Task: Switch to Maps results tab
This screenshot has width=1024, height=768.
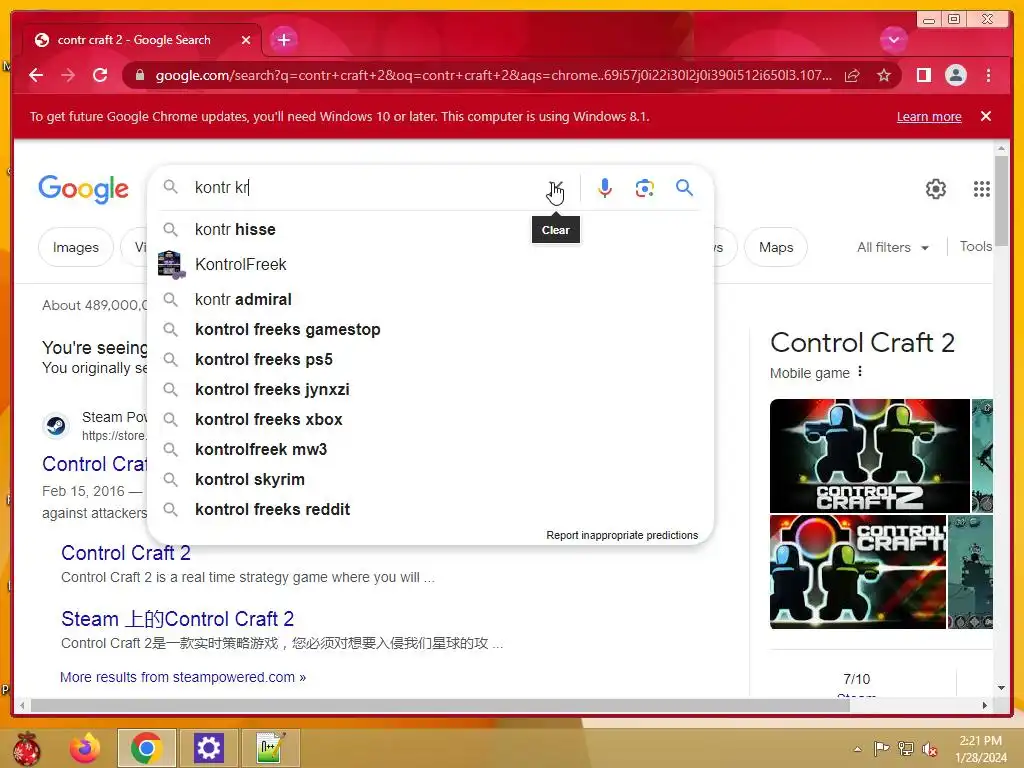Action: coord(776,247)
